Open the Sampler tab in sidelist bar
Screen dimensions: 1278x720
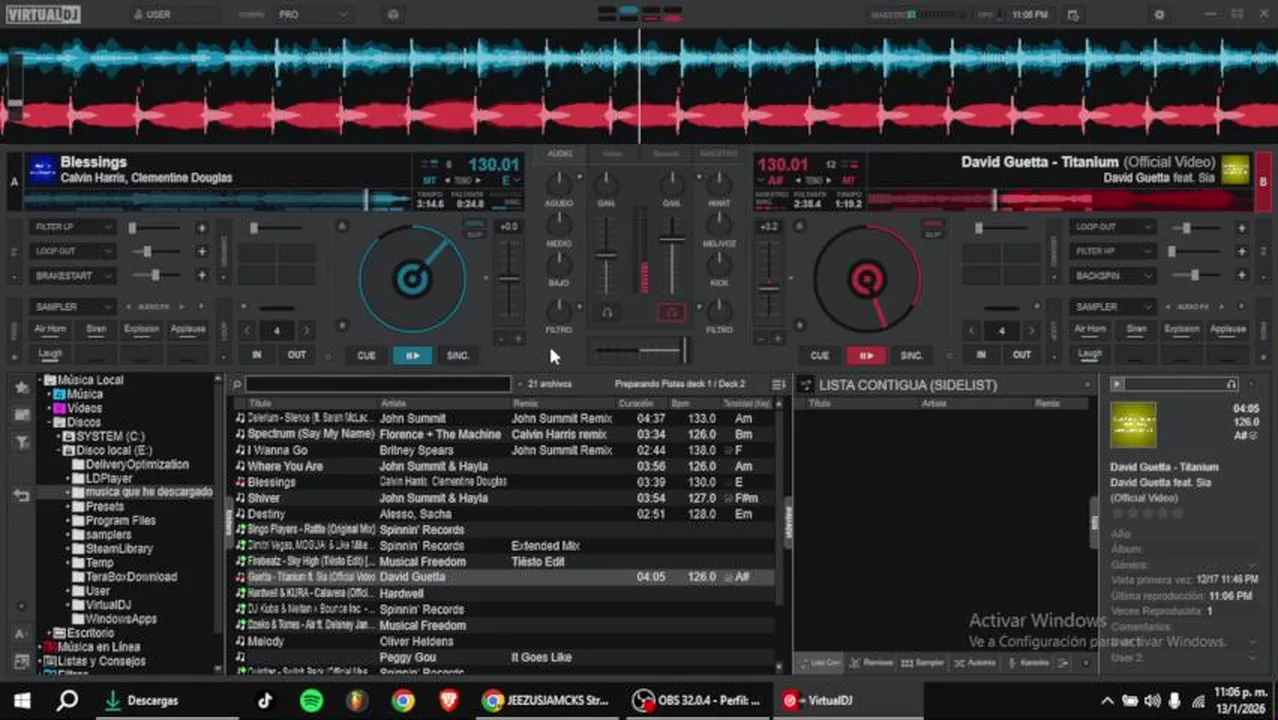pyautogui.click(x=922, y=662)
